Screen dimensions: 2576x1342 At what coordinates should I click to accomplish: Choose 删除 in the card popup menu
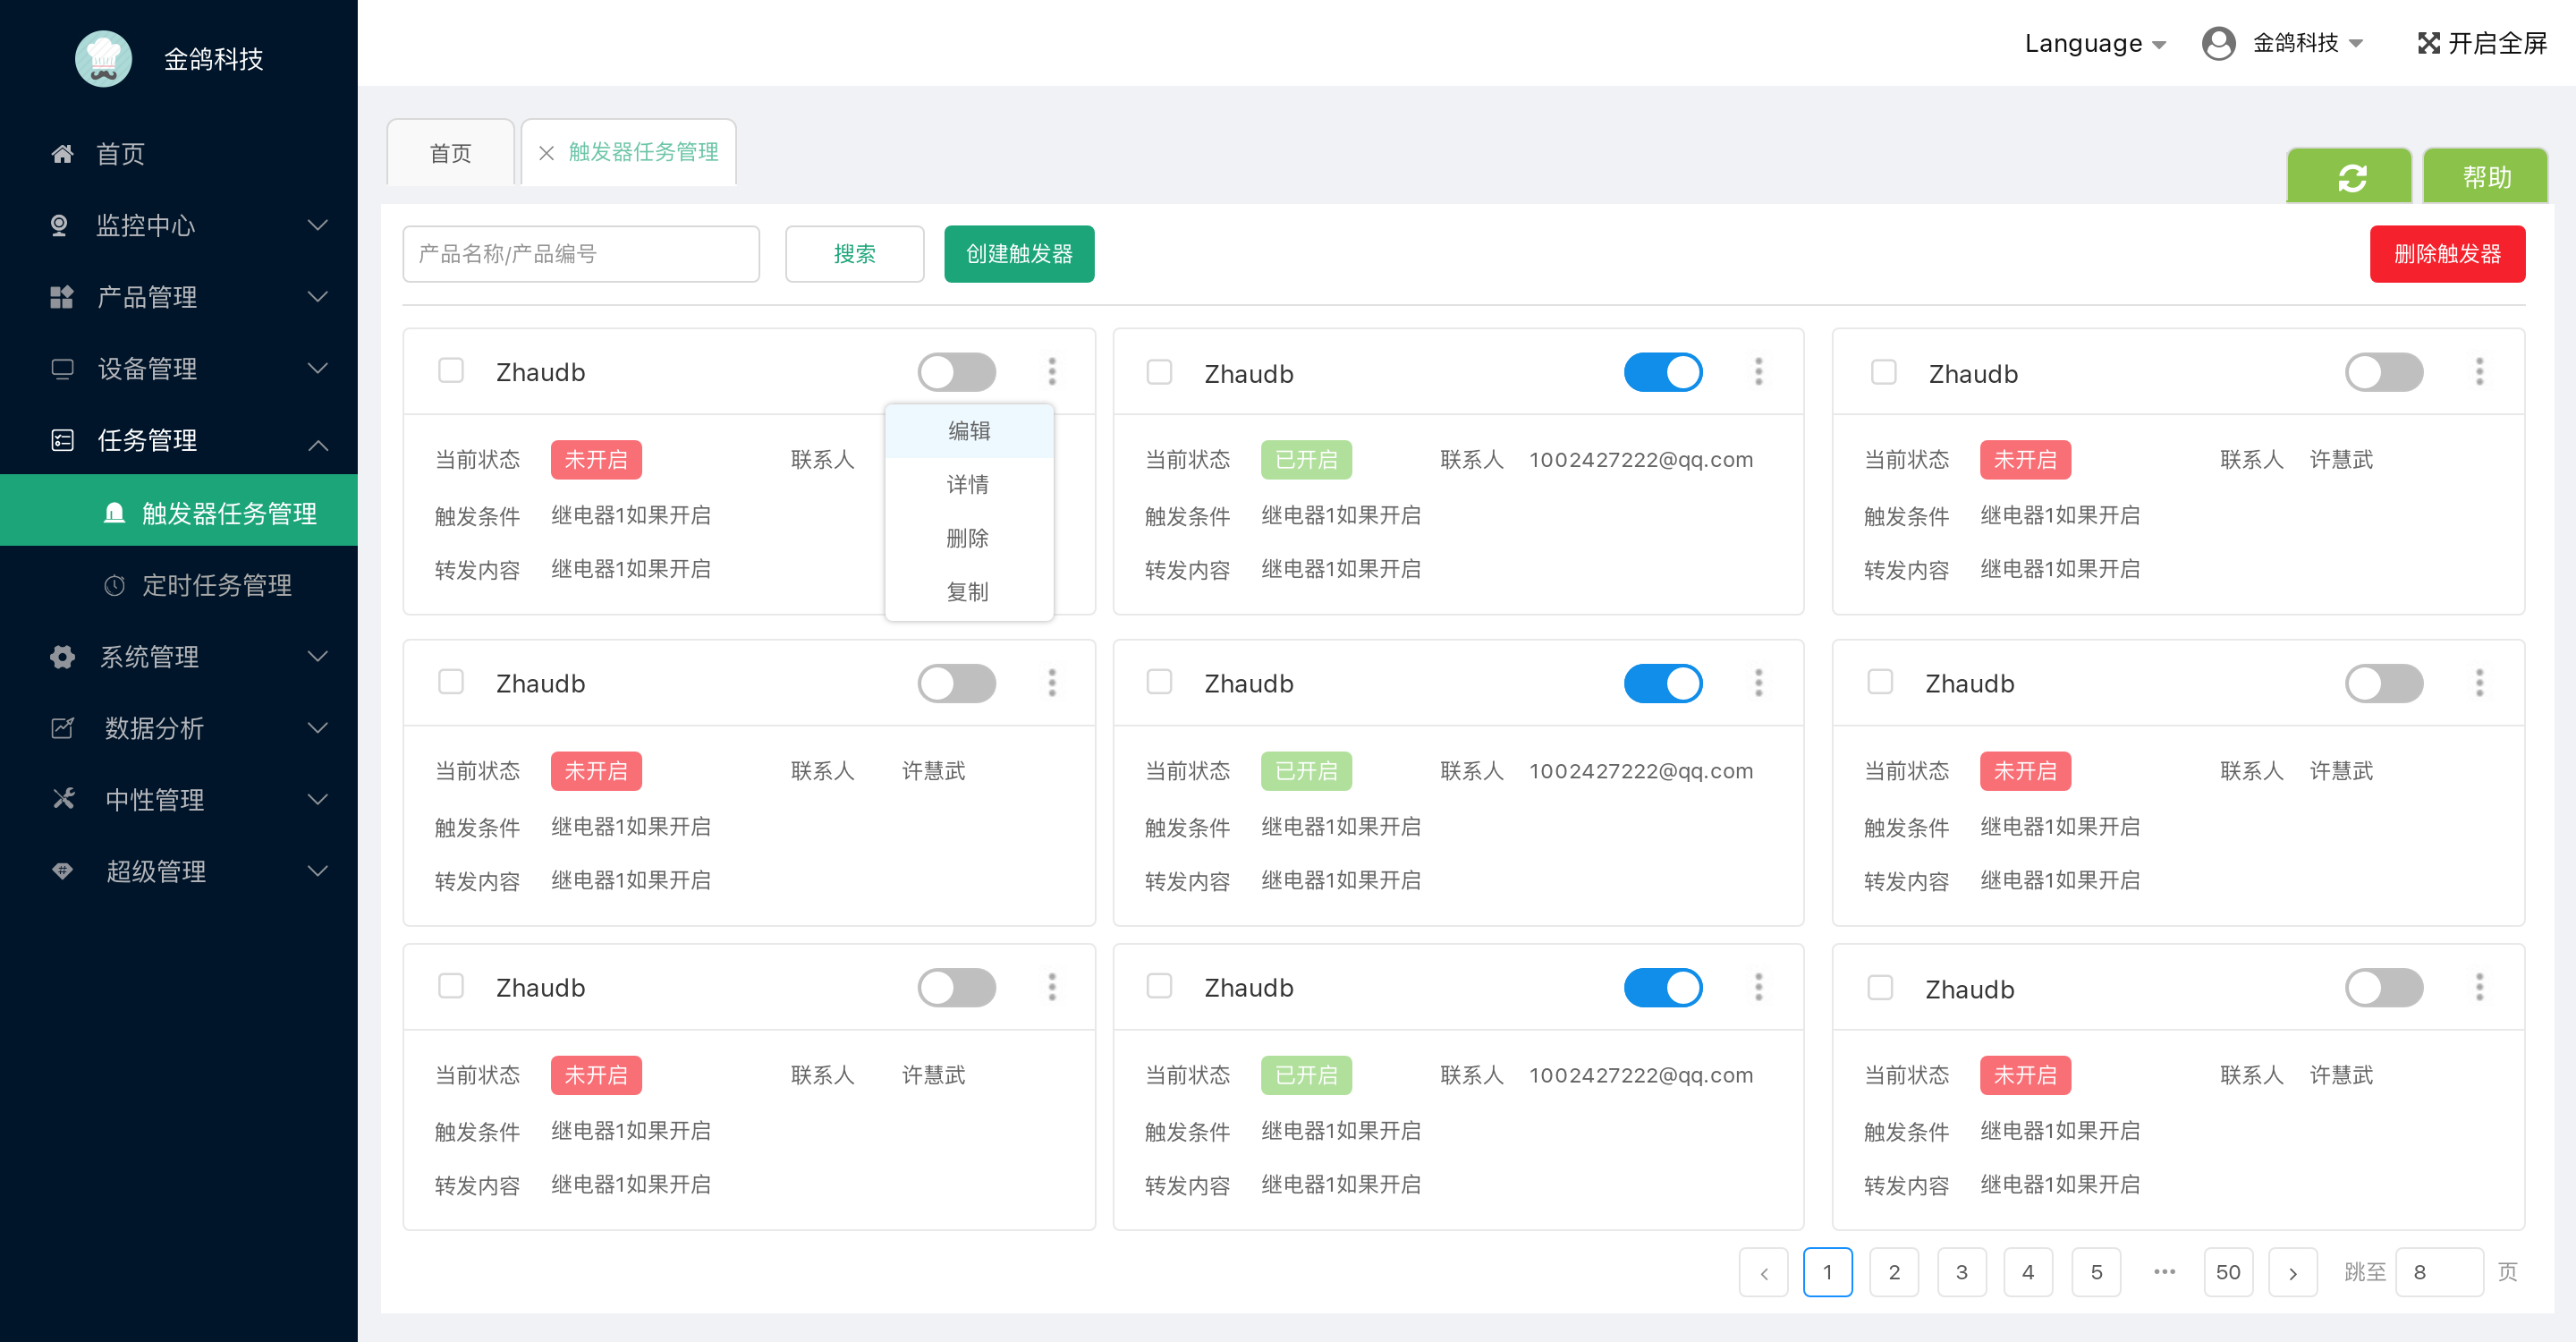coord(969,539)
